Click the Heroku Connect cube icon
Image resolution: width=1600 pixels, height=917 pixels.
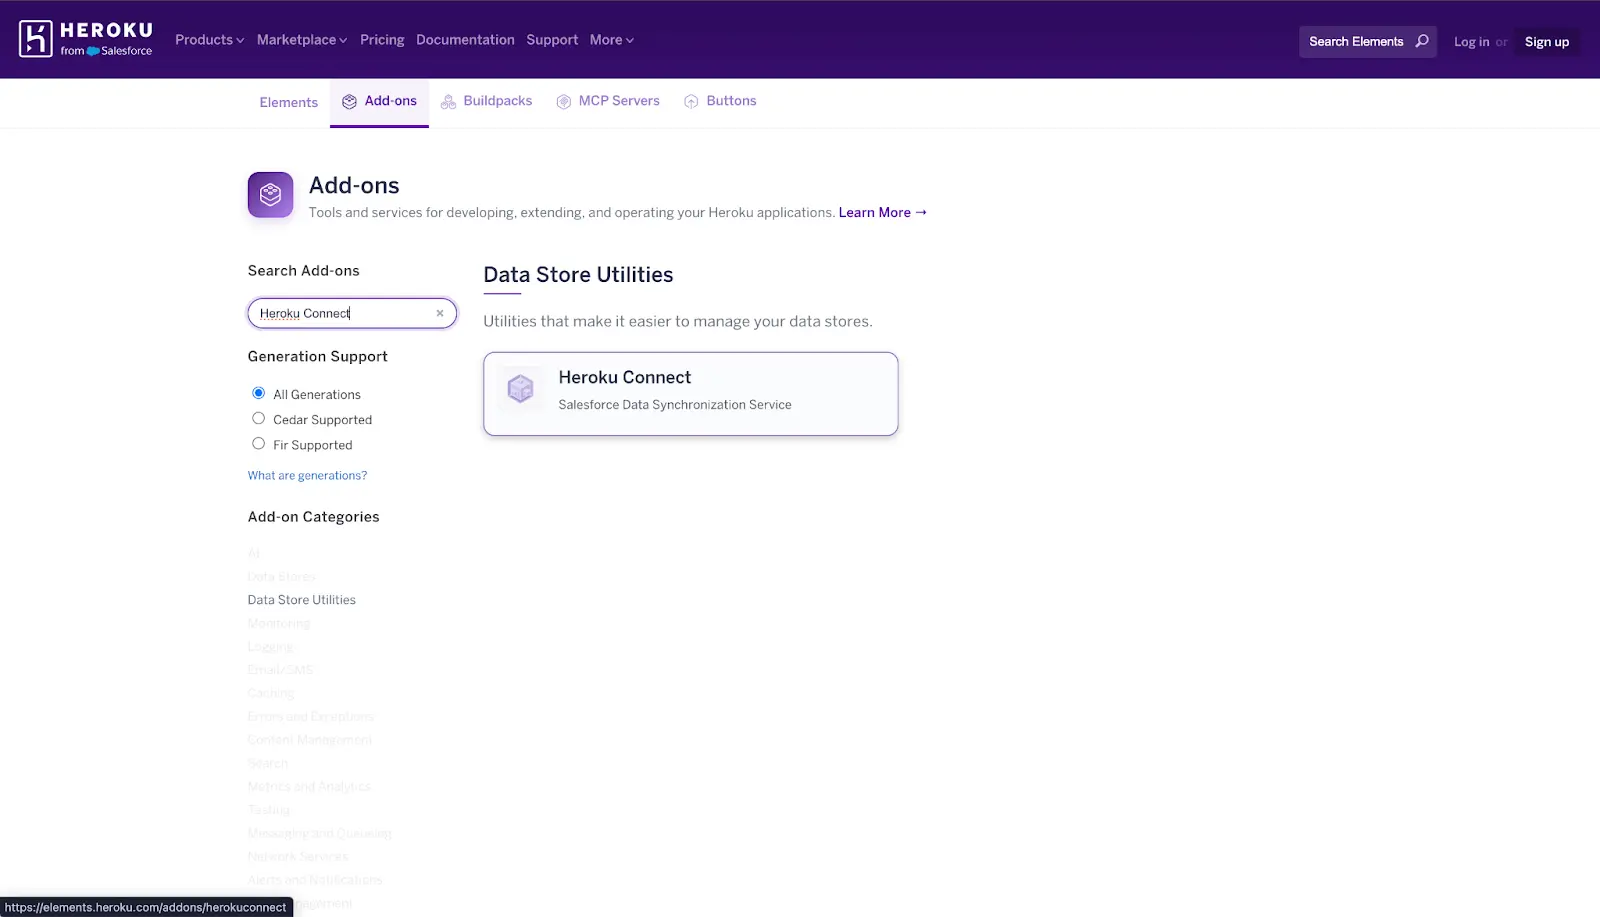coord(521,389)
